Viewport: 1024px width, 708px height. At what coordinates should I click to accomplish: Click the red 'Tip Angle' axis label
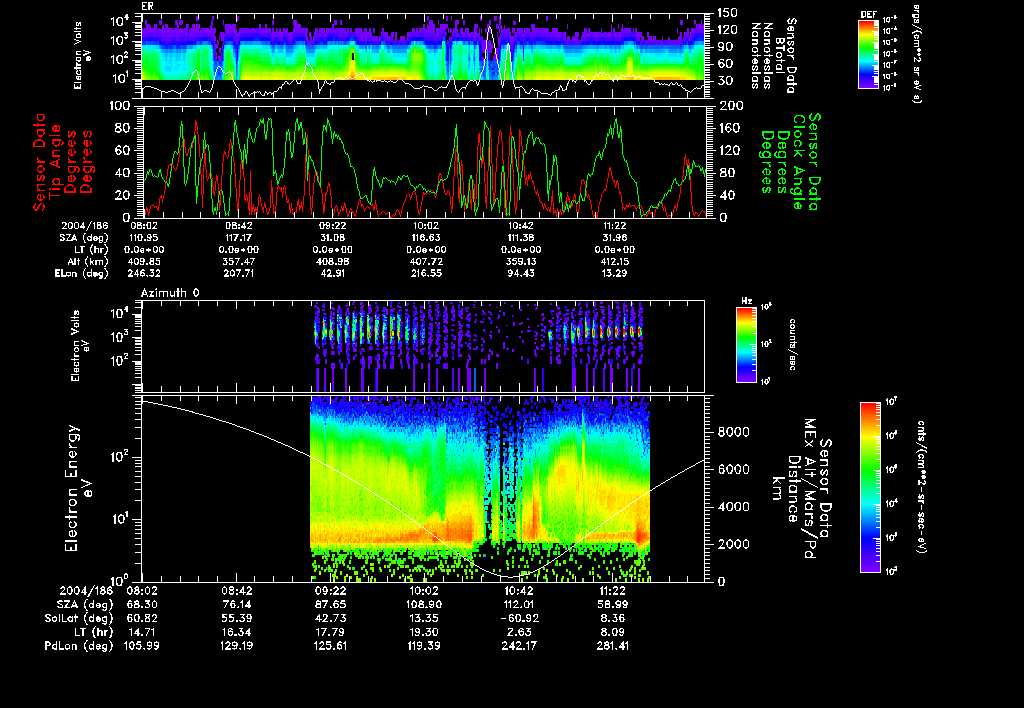[56, 161]
